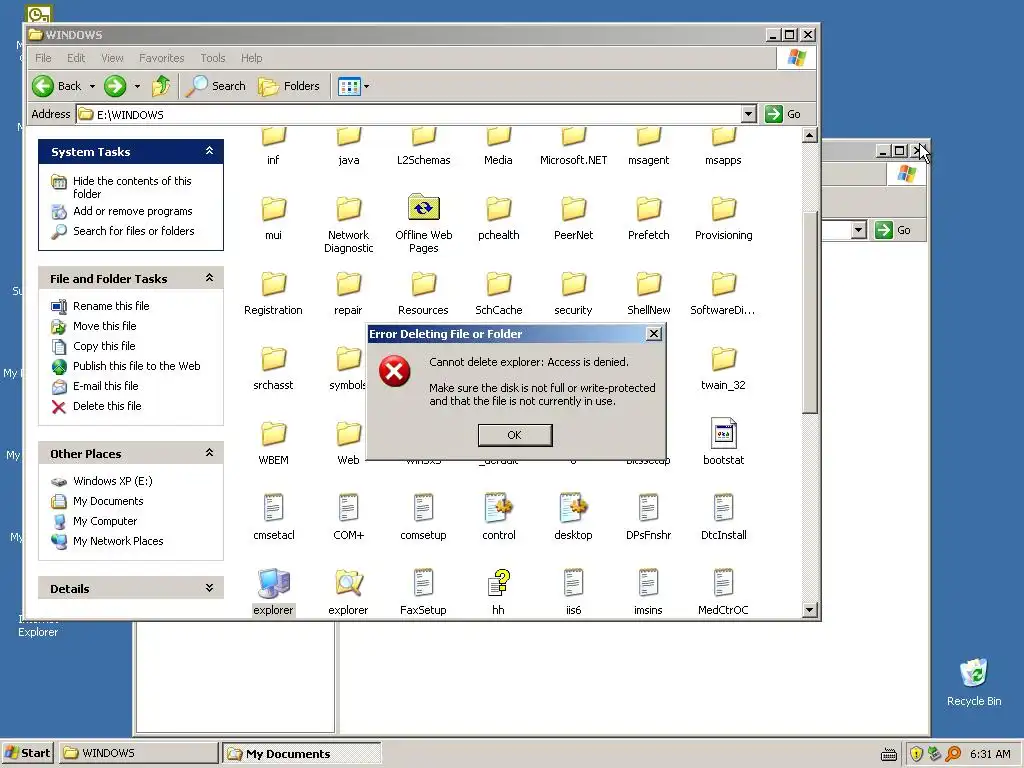Select the WBEM folder
The image size is (1024, 768).
pos(274,443)
